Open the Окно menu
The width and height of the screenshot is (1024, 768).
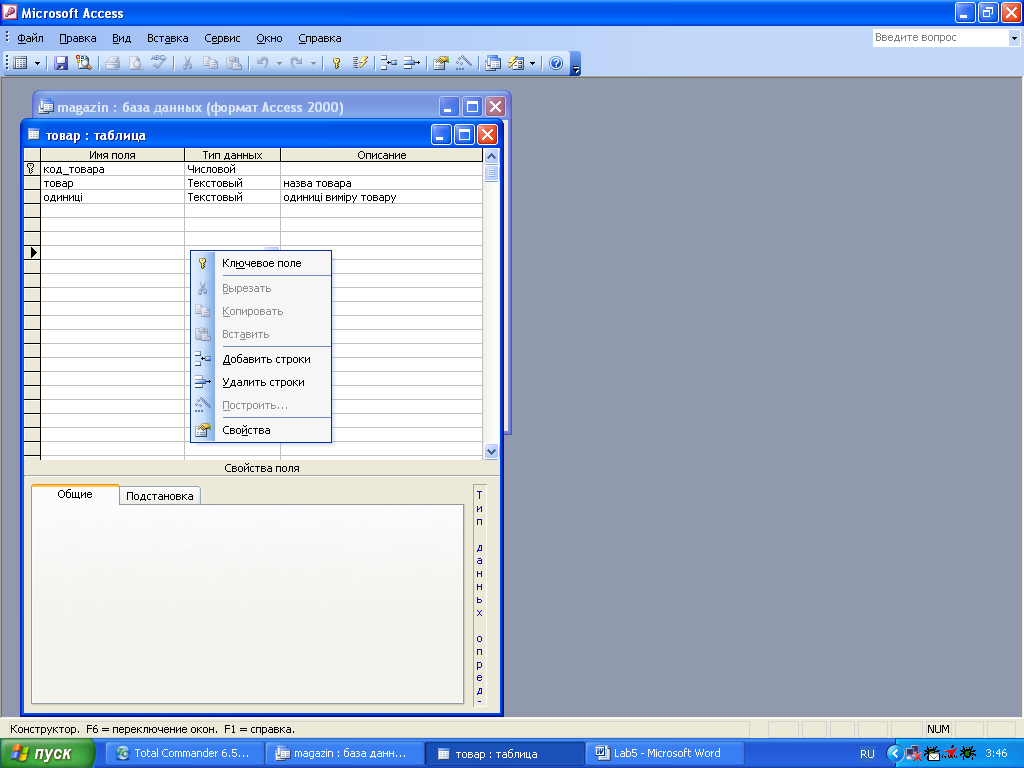[x=269, y=38]
